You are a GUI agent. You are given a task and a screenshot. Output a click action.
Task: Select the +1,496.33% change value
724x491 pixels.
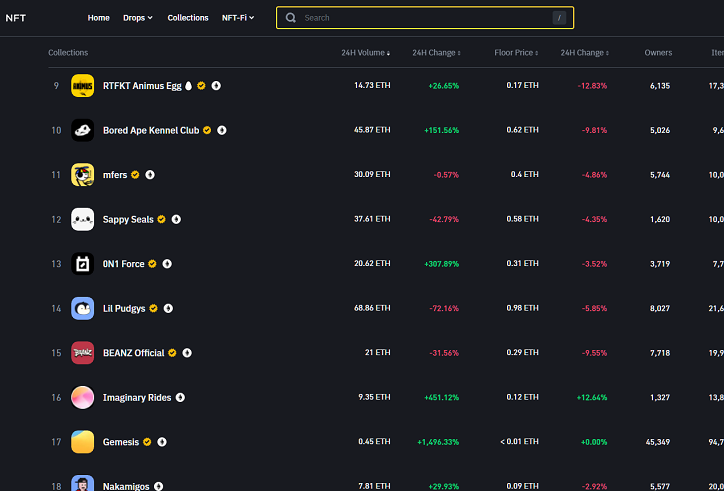pyautogui.click(x=438, y=442)
